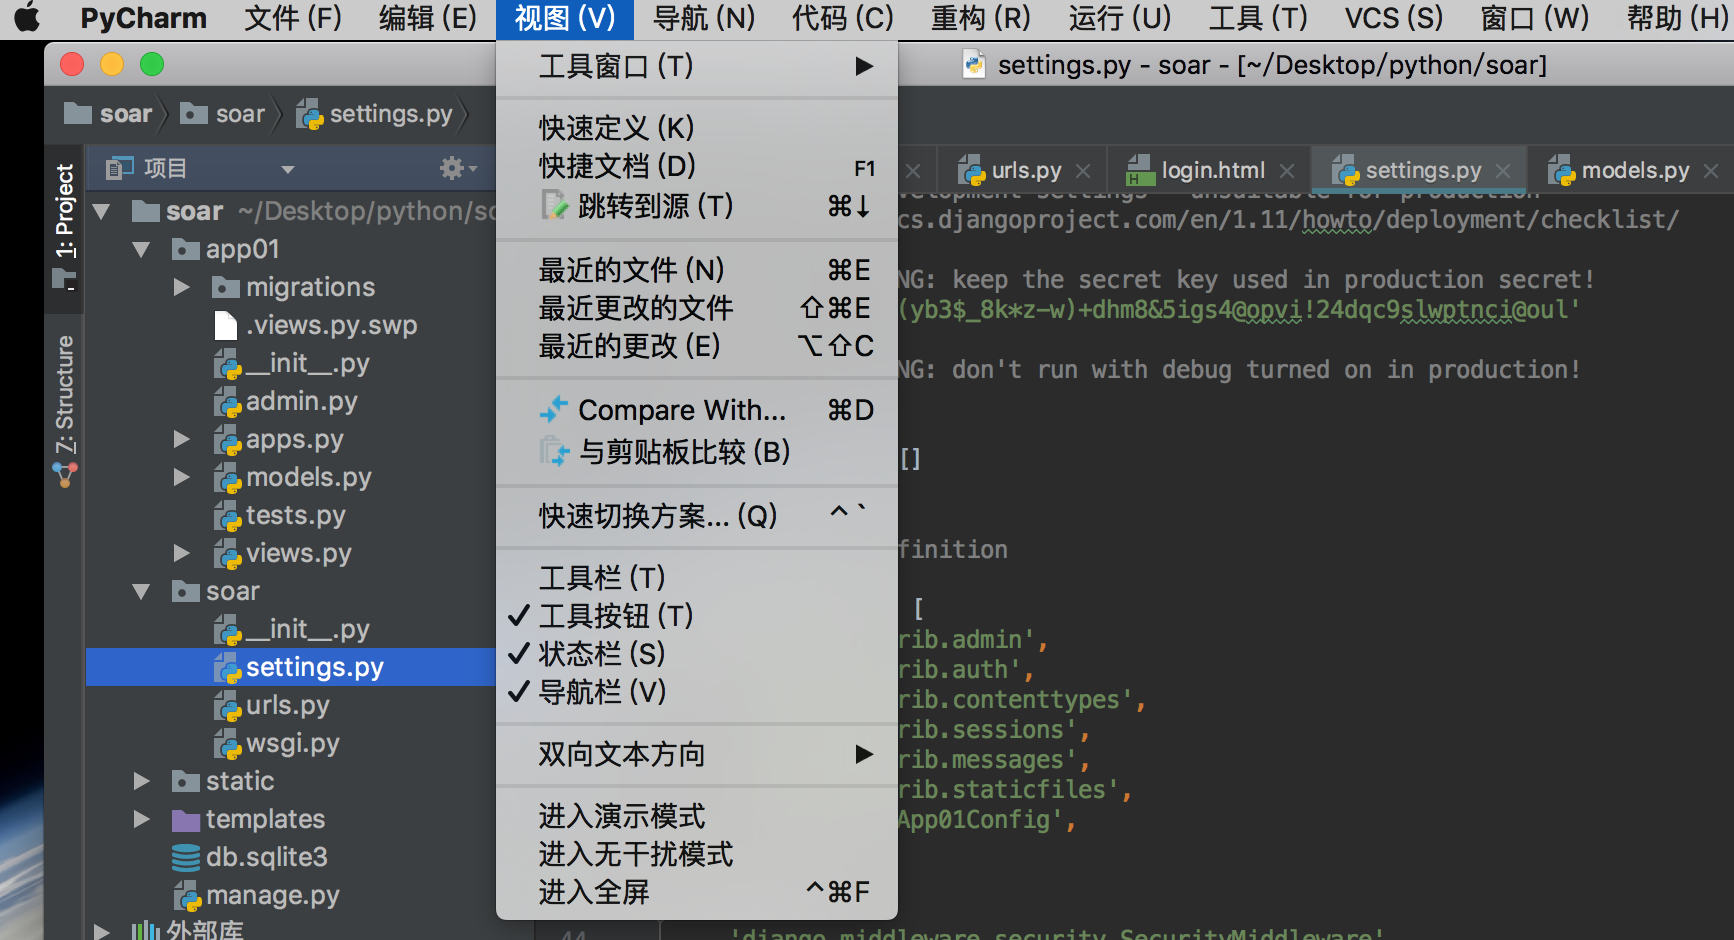
Task: Choose 最近的更改 (E) menu entry
Action: click(x=697, y=346)
